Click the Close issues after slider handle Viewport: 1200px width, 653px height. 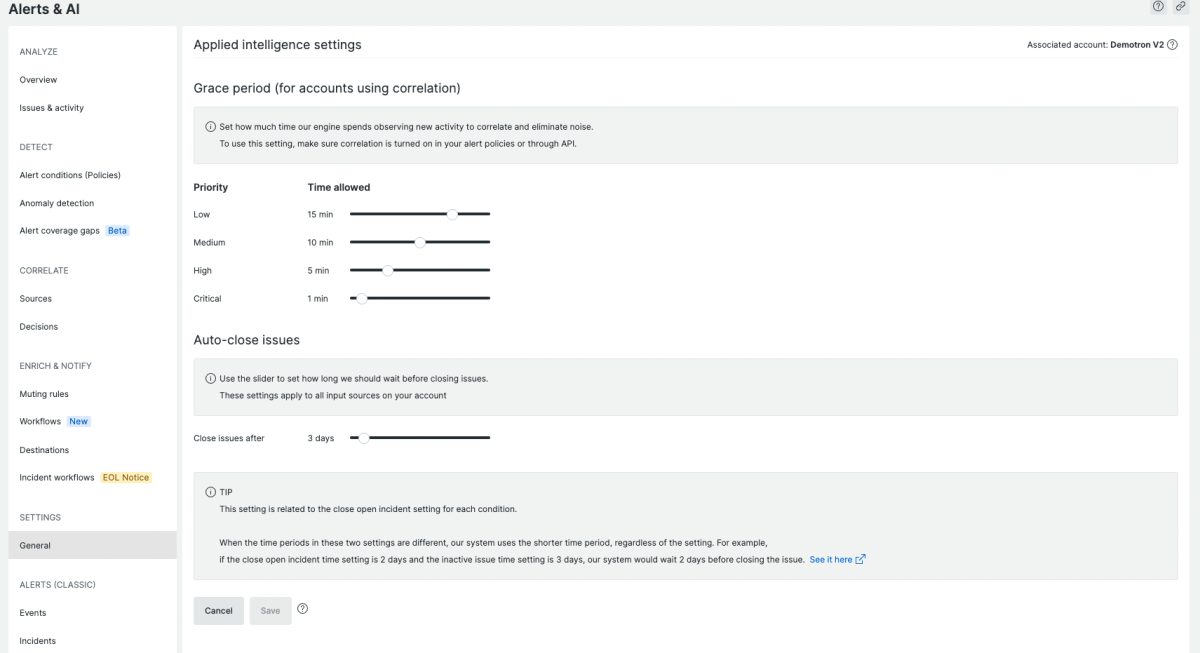pyautogui.click(x=364, y=438)
